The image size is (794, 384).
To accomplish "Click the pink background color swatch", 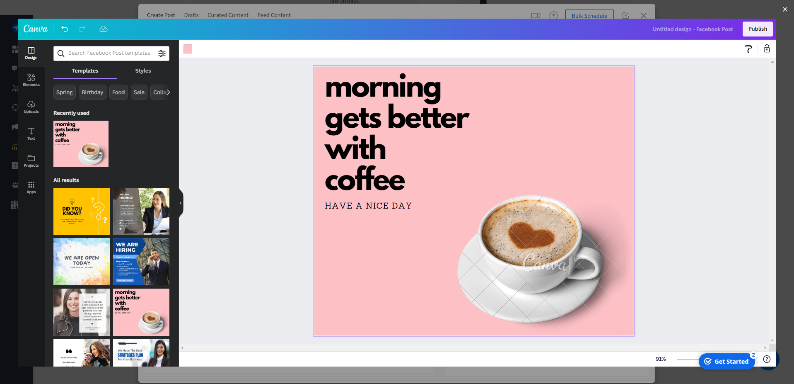I will (x=188, y=49).
